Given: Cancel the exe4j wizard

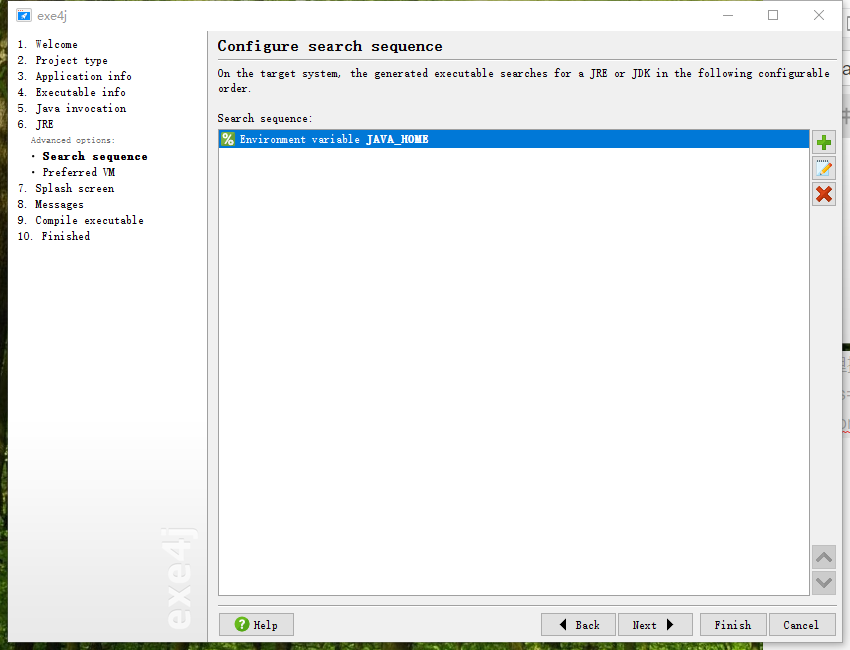Looking at the screenshot, I should [x=802, y=625].
